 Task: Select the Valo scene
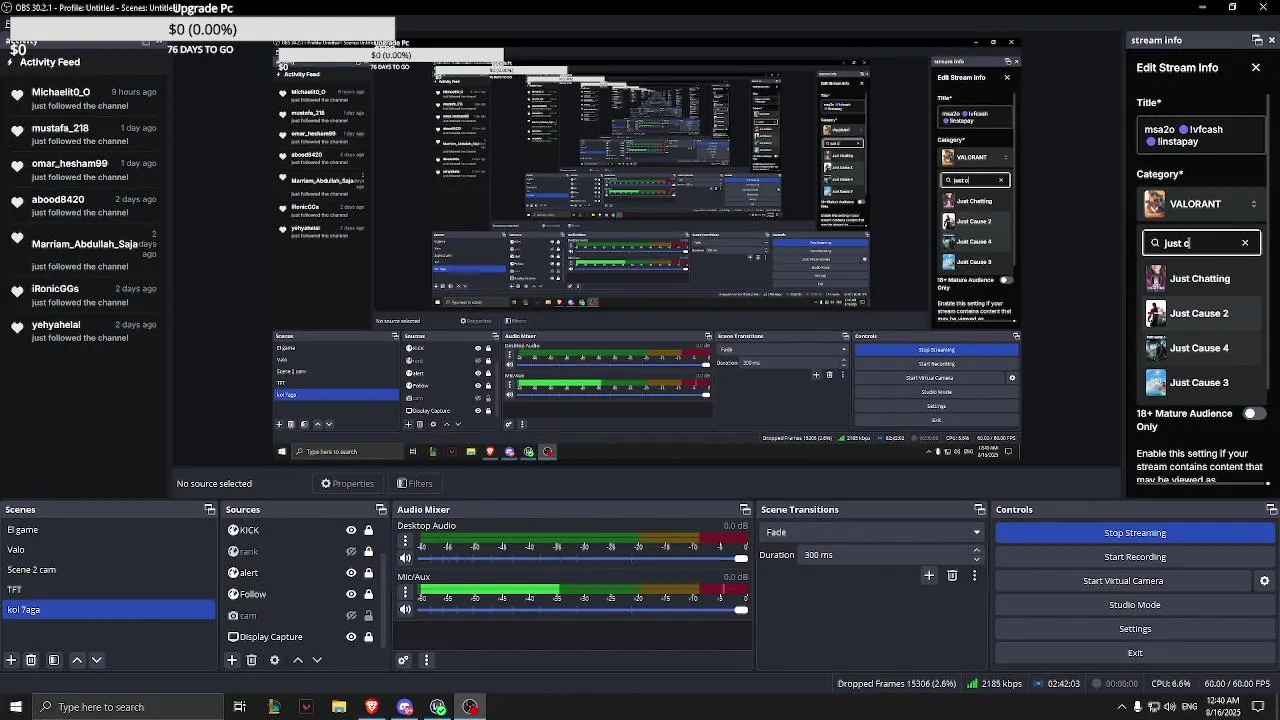tap(108, 550)
